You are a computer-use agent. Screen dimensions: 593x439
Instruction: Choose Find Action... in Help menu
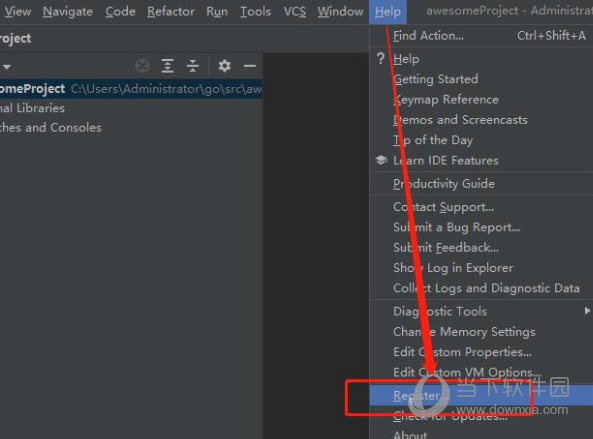click(481, 36)
